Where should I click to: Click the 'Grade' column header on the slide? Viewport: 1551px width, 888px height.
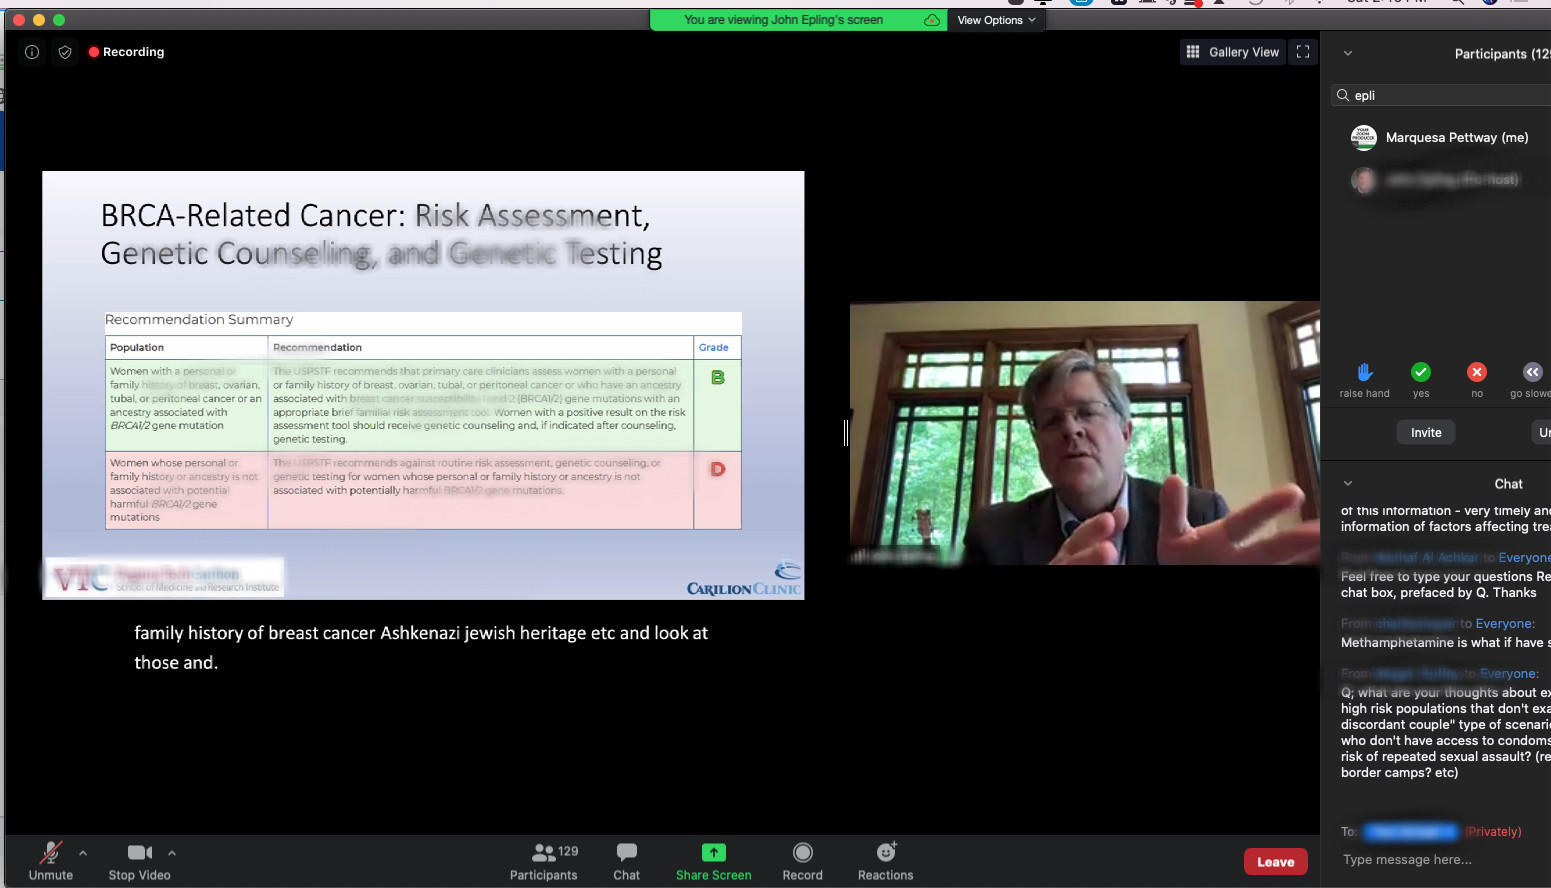[x=714, y=348]
